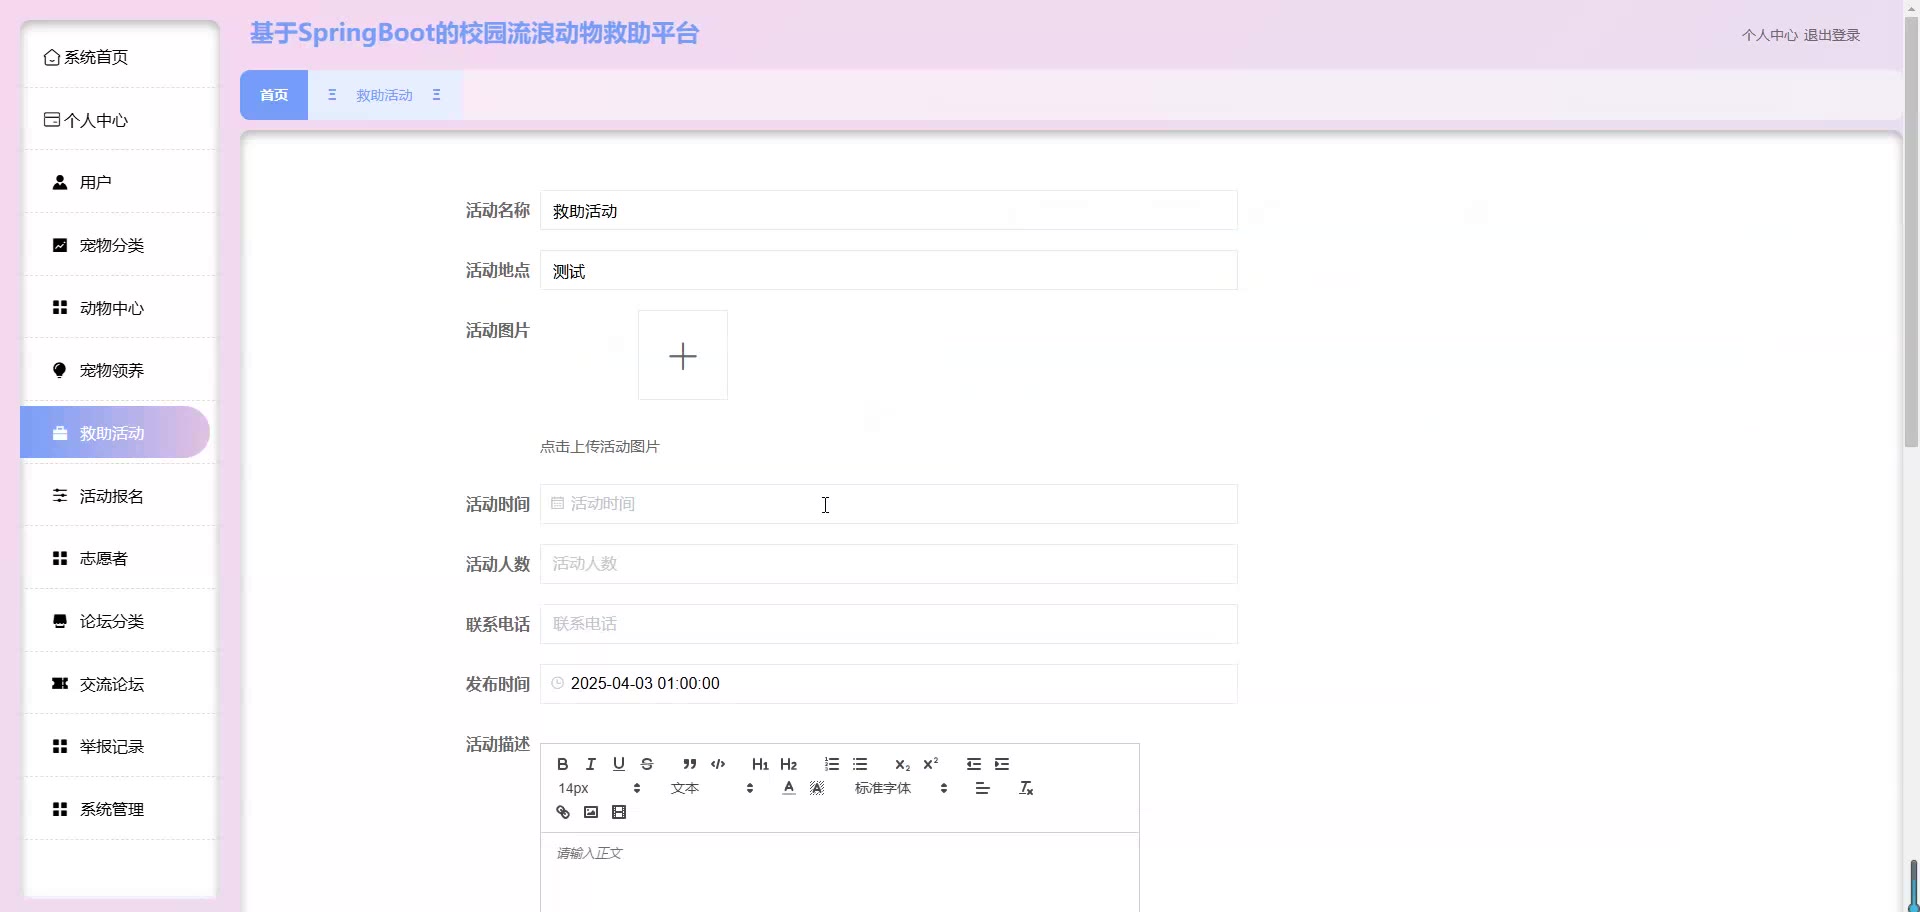Apply an ordered numbered list
Image resolution: width=1920 pixels, height=912 pixels.
click(832, 764)
